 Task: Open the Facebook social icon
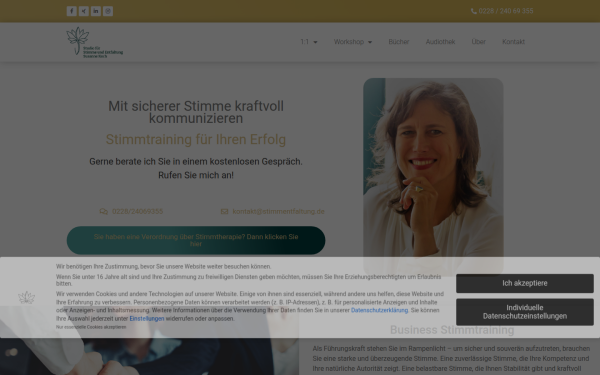point(72,11)
